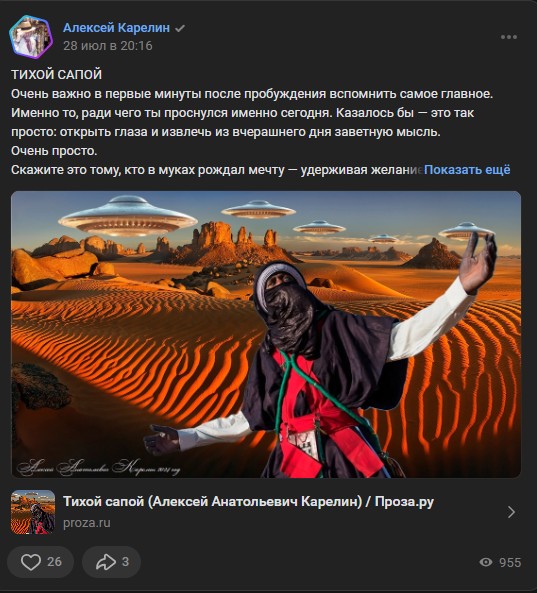Screen dimensions: 537x593
Task: Share the post via arrow icon
Action: (106, 562)
